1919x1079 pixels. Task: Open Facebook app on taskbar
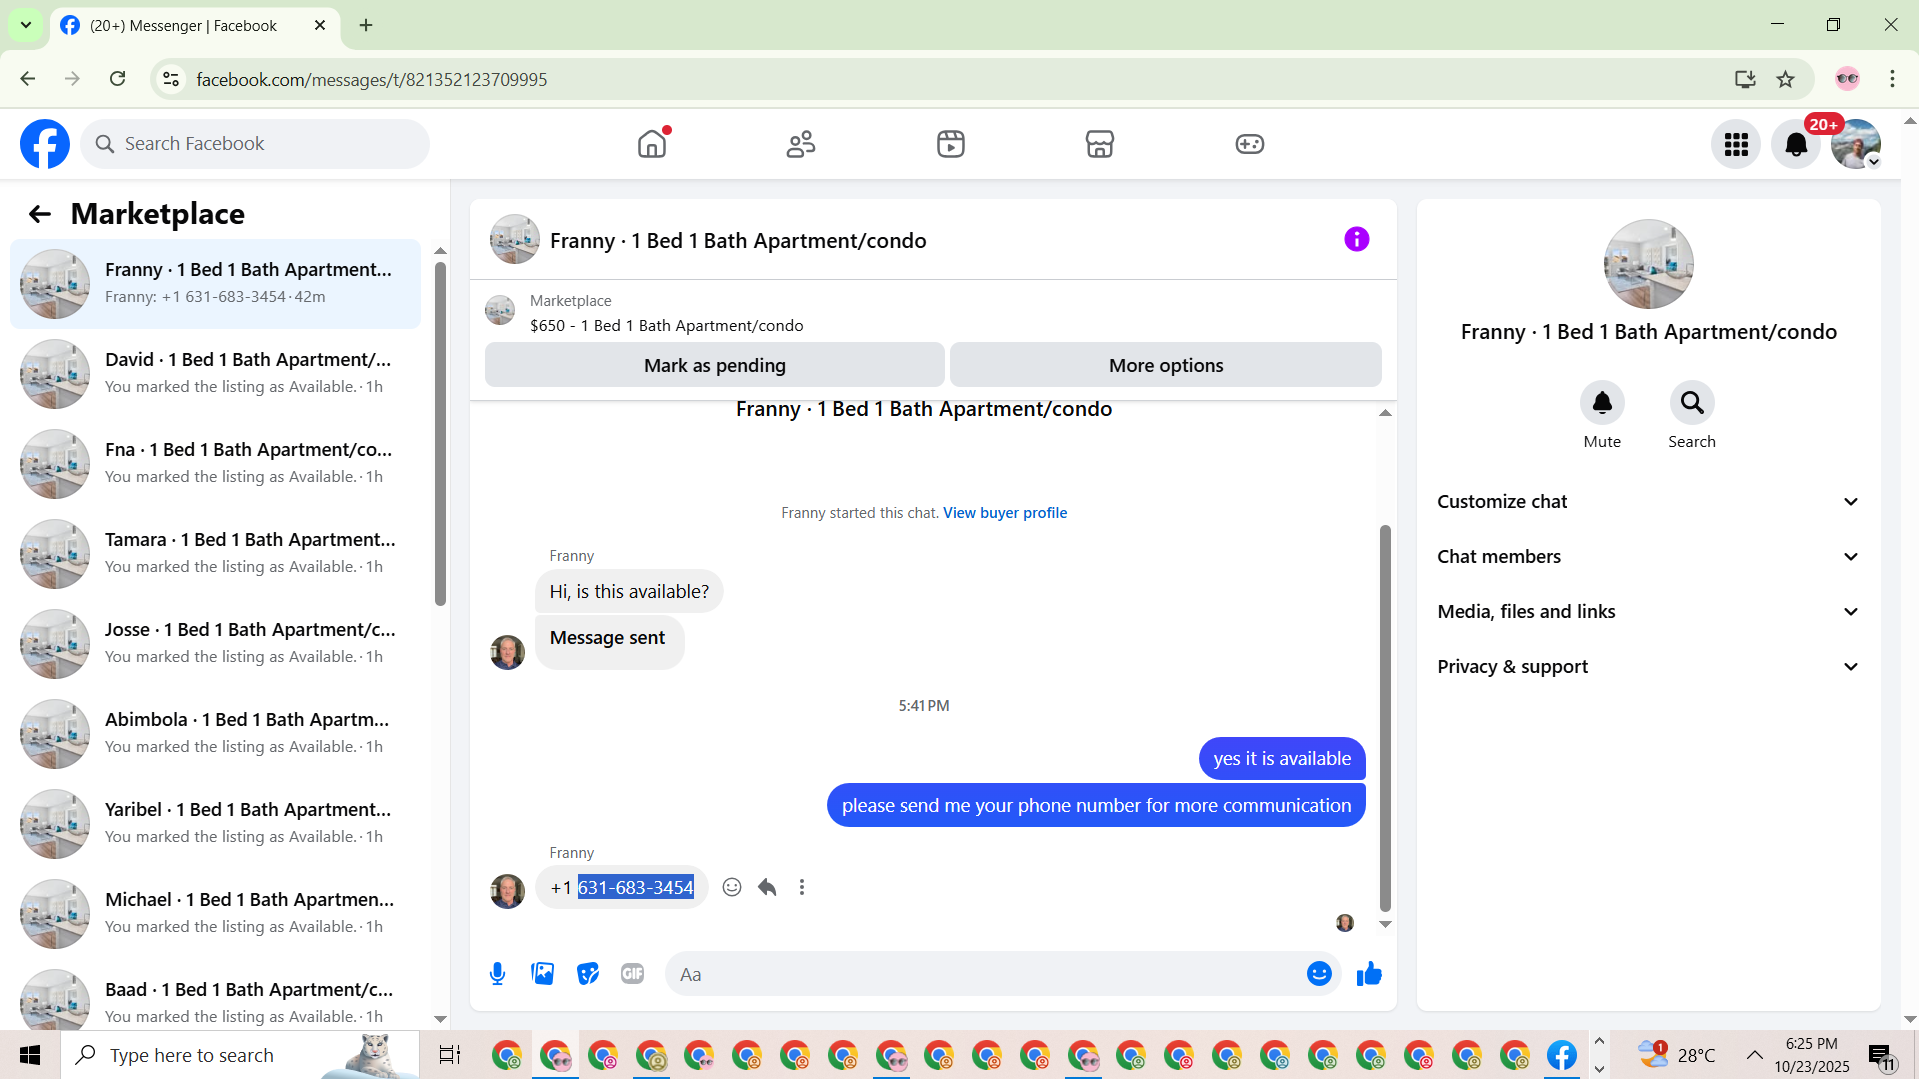click(x=1562, y=1055)
